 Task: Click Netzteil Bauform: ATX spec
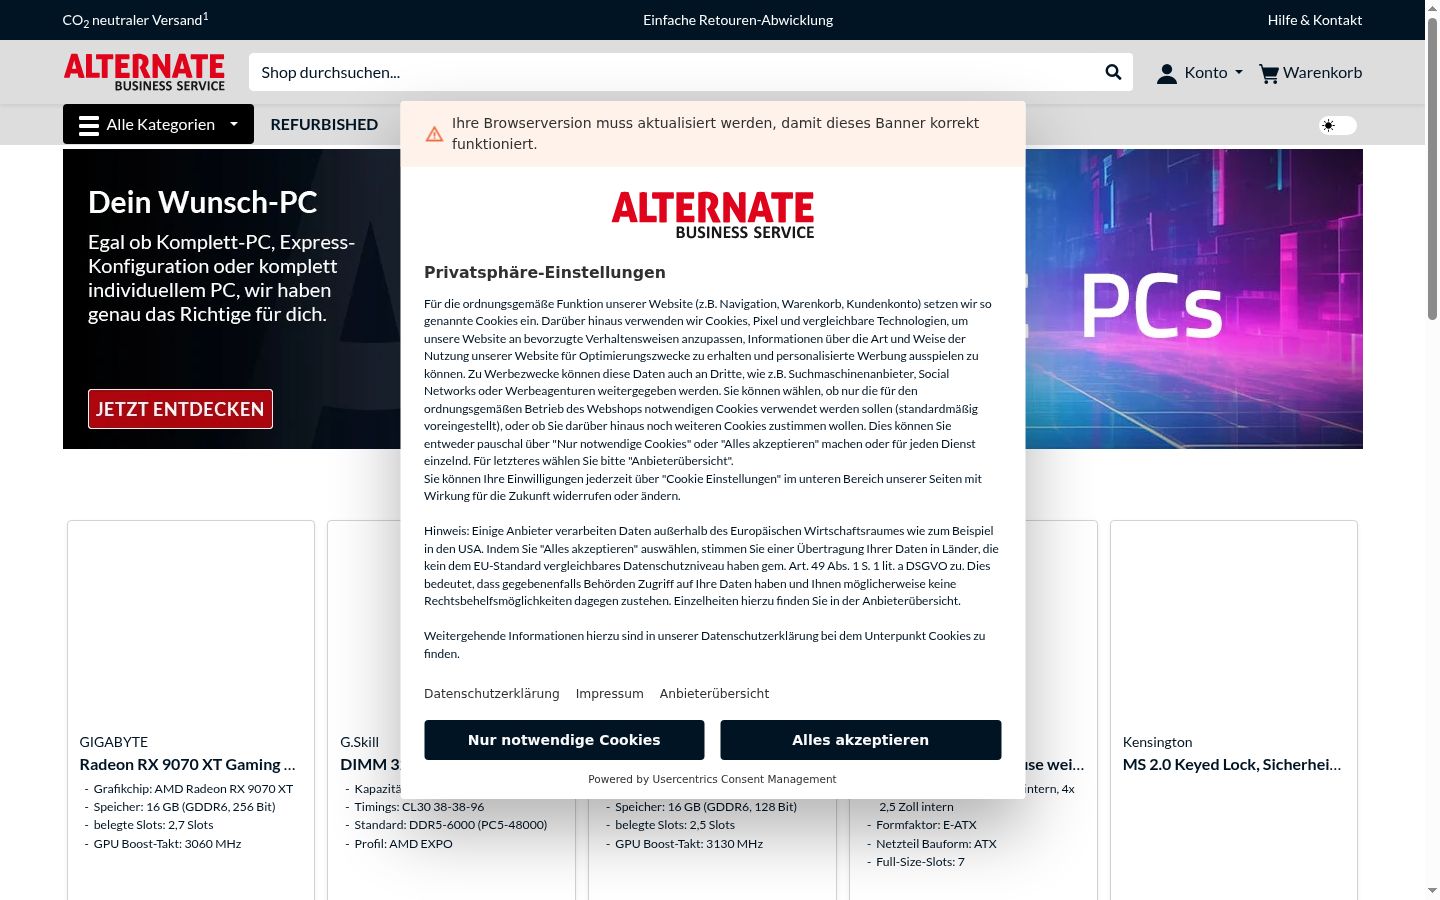coord(936,844)
